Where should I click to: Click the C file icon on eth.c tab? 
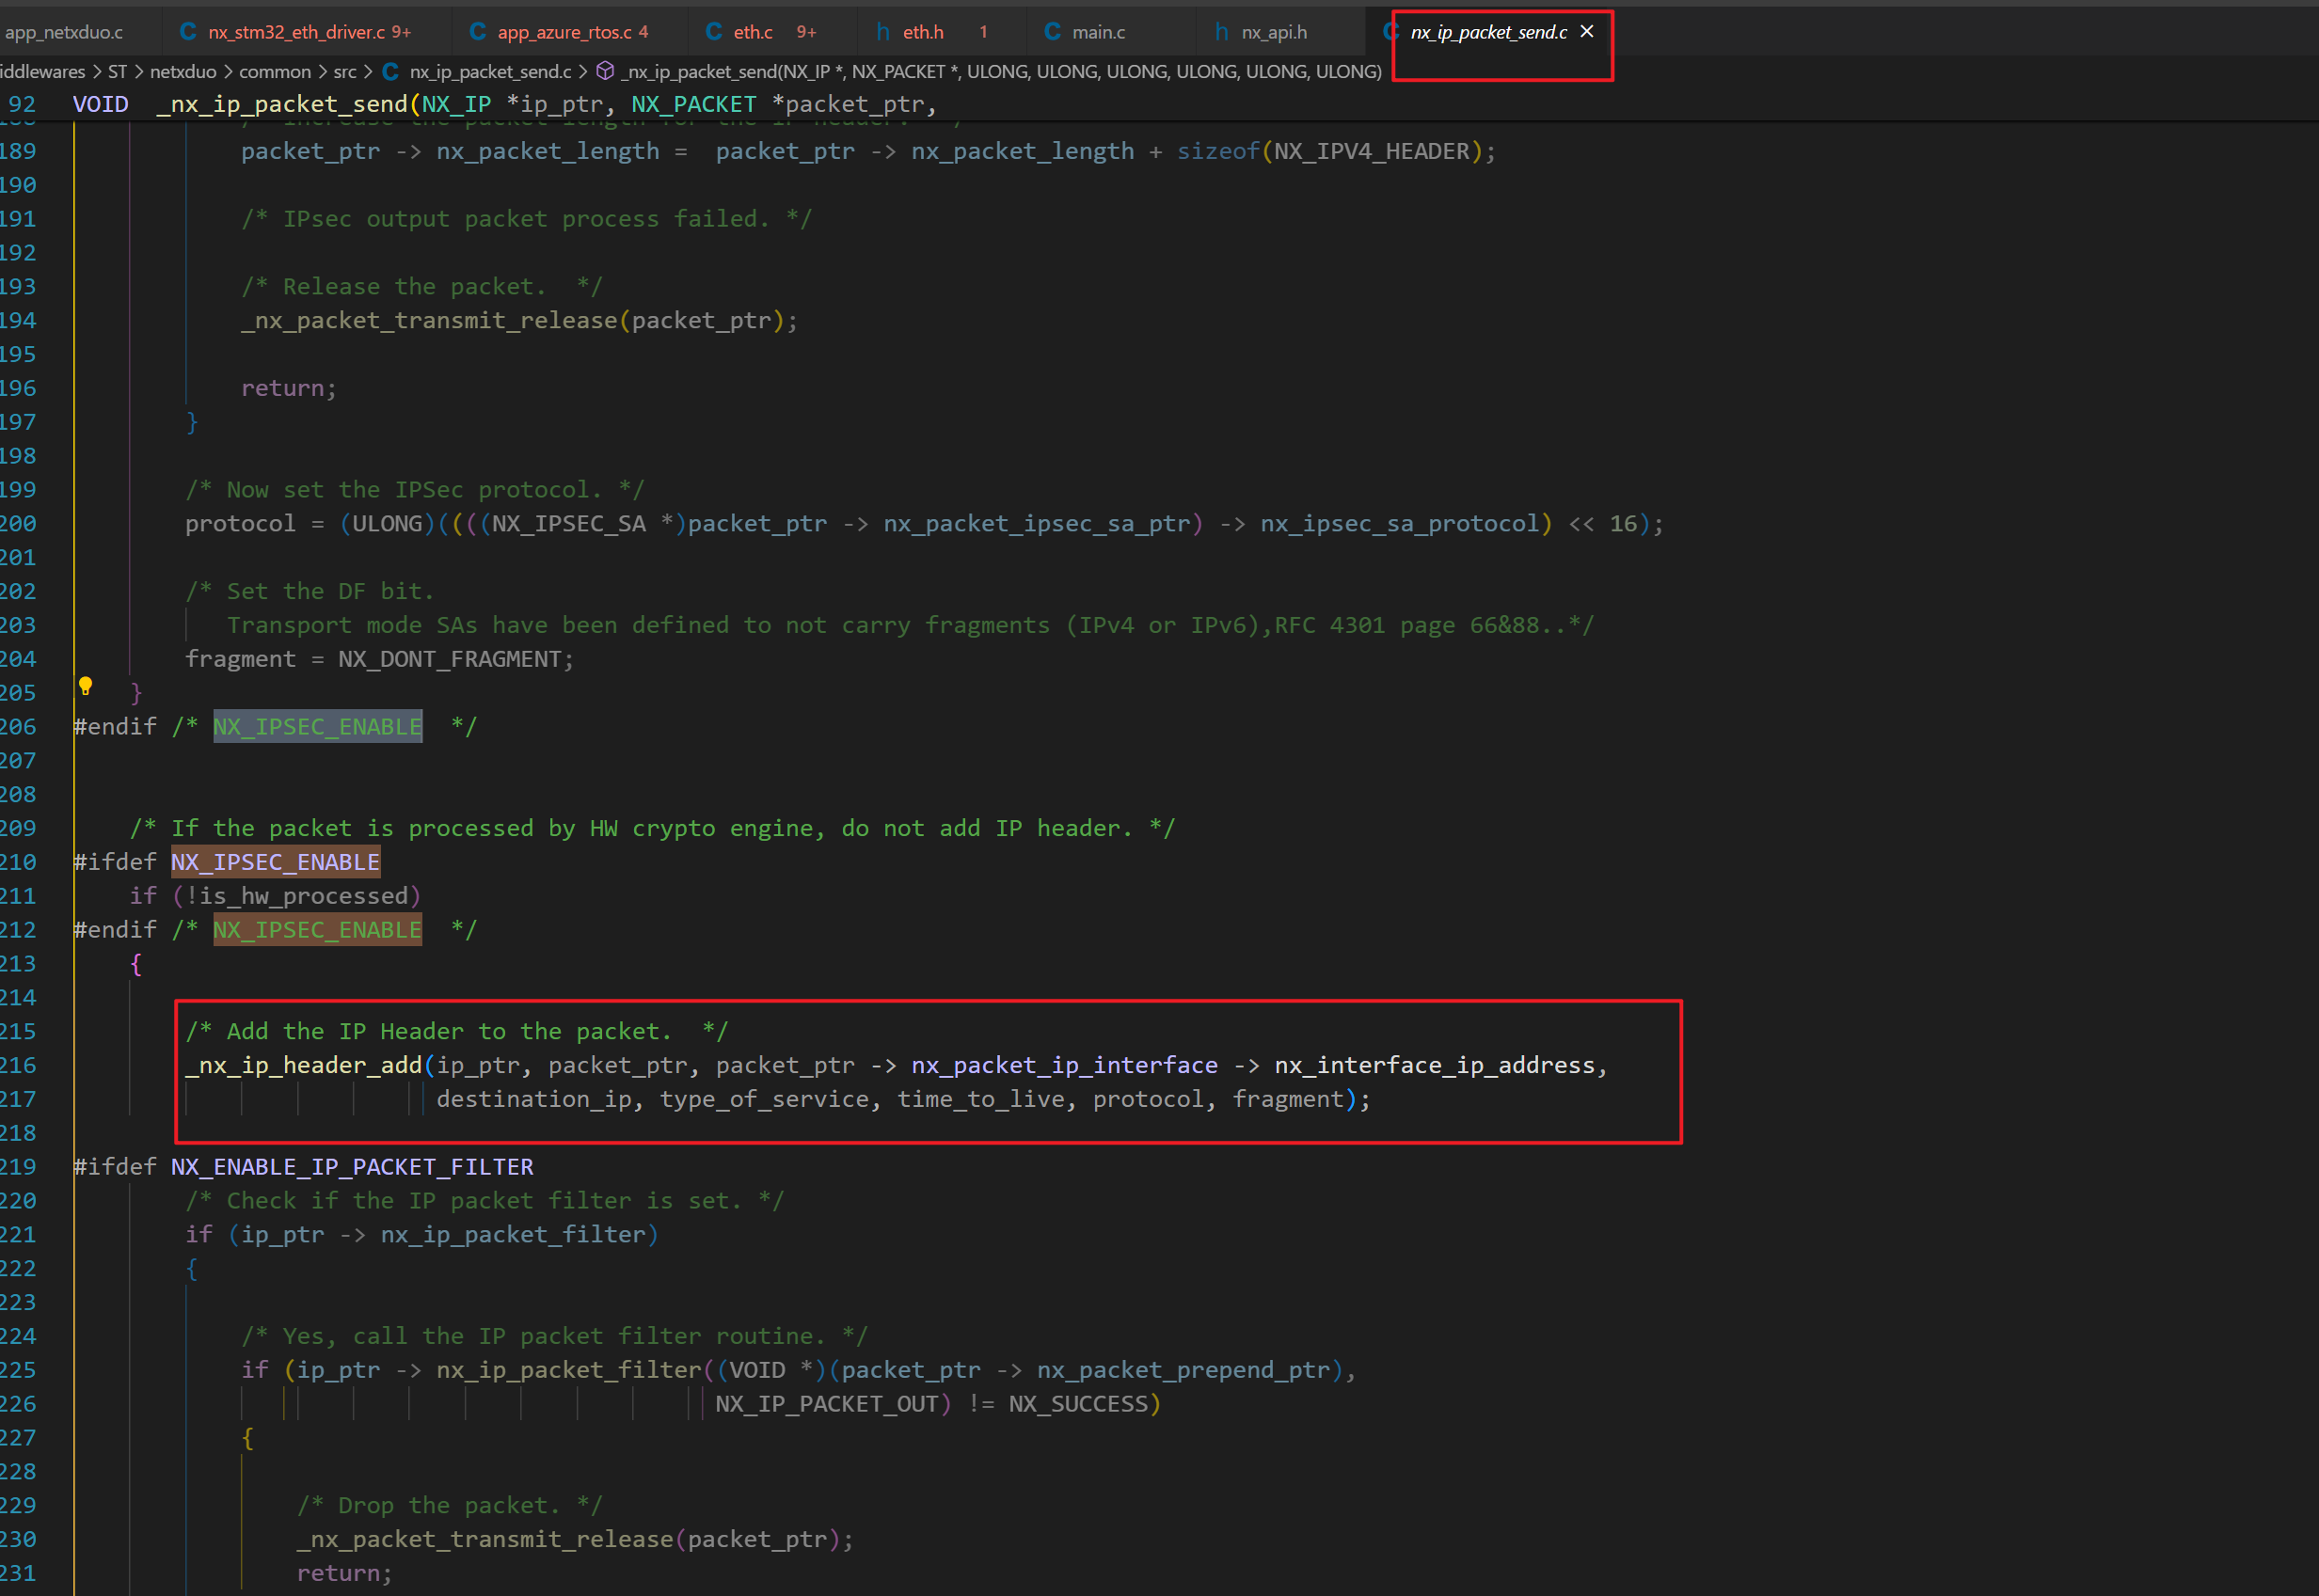[x=714, y=32]
